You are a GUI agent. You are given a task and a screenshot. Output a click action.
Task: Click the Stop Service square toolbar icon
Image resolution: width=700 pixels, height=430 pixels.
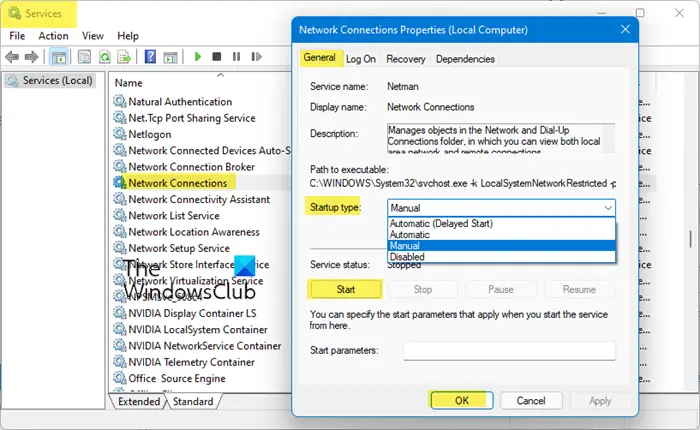217,57
